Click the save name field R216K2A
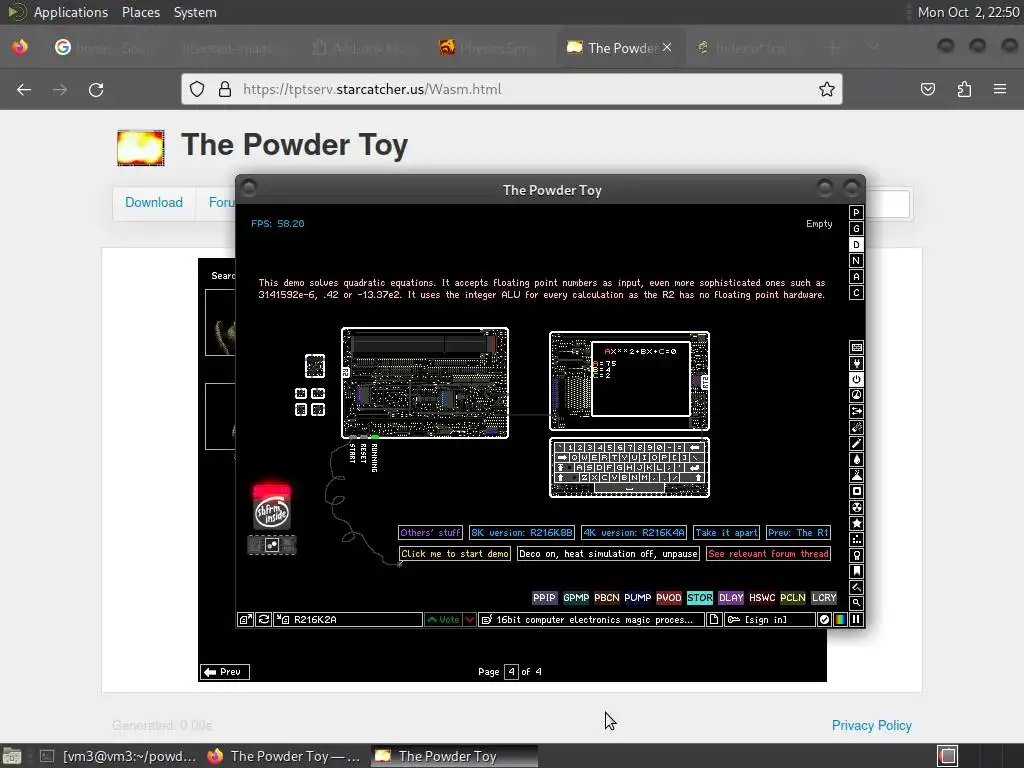 coord(348,620)
